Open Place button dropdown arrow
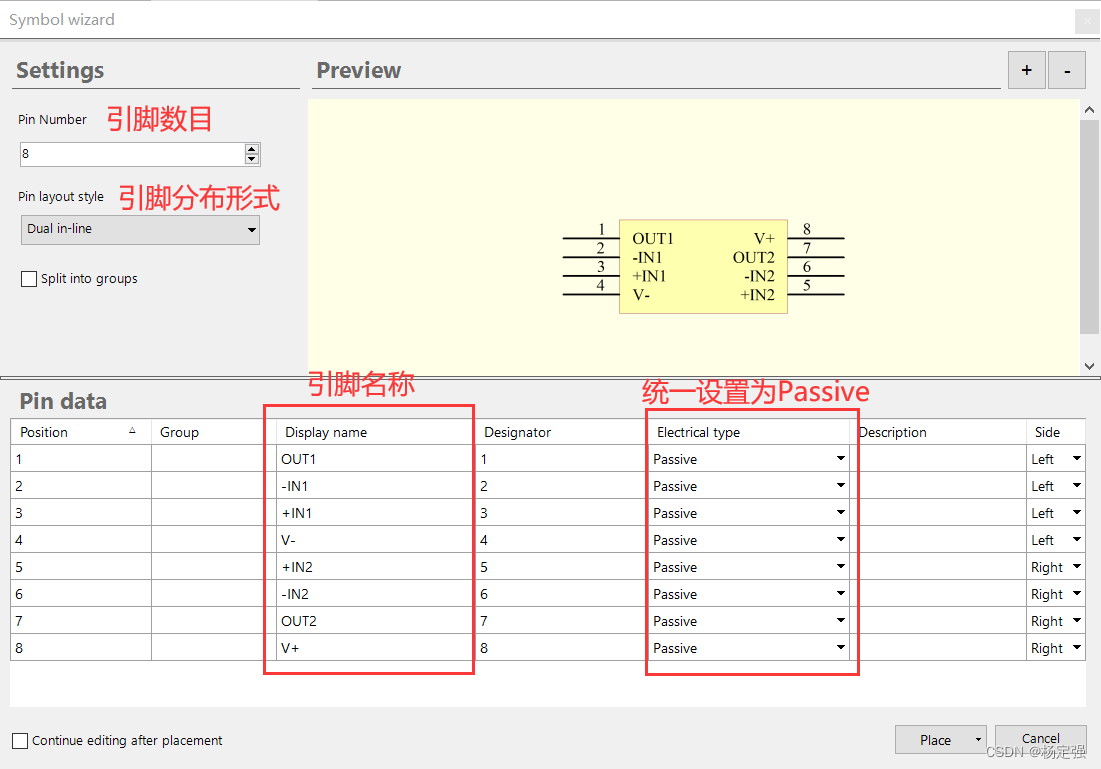 click(977, 740)
